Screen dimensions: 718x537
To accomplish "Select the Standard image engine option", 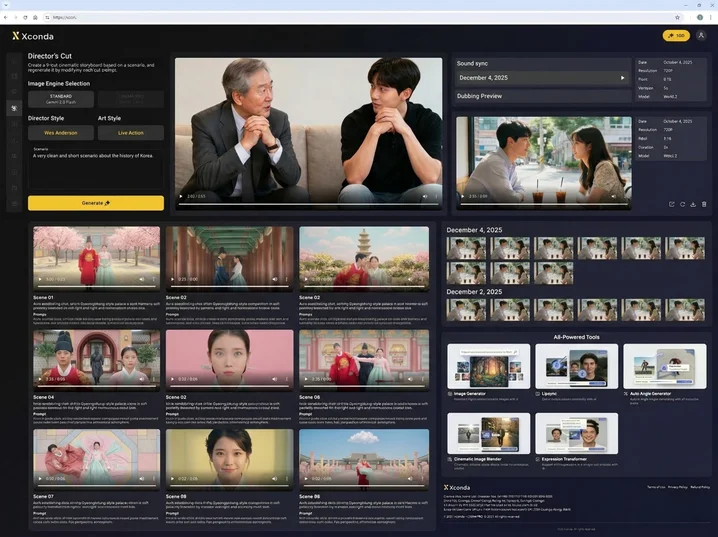I will [x=61, y=99].
